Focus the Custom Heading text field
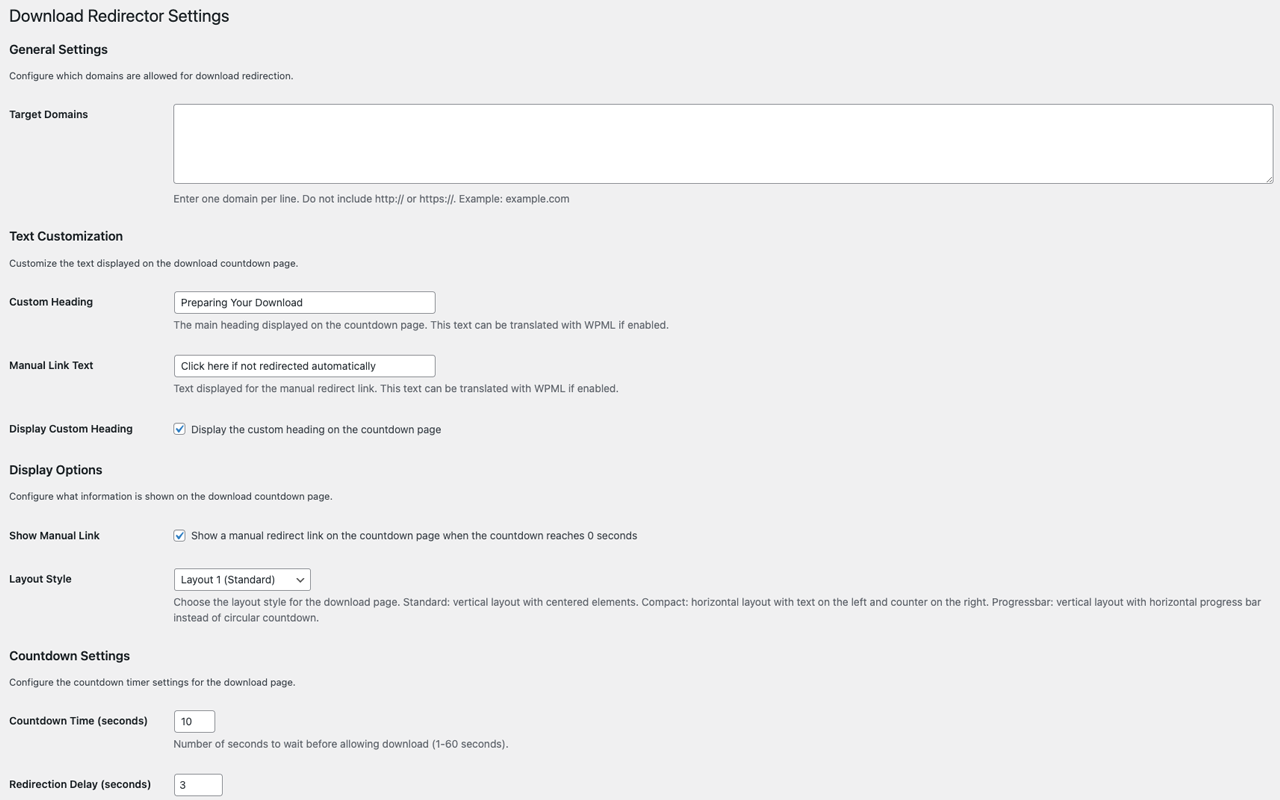Screen dimensions: 1280x800 tap(304, 302)
